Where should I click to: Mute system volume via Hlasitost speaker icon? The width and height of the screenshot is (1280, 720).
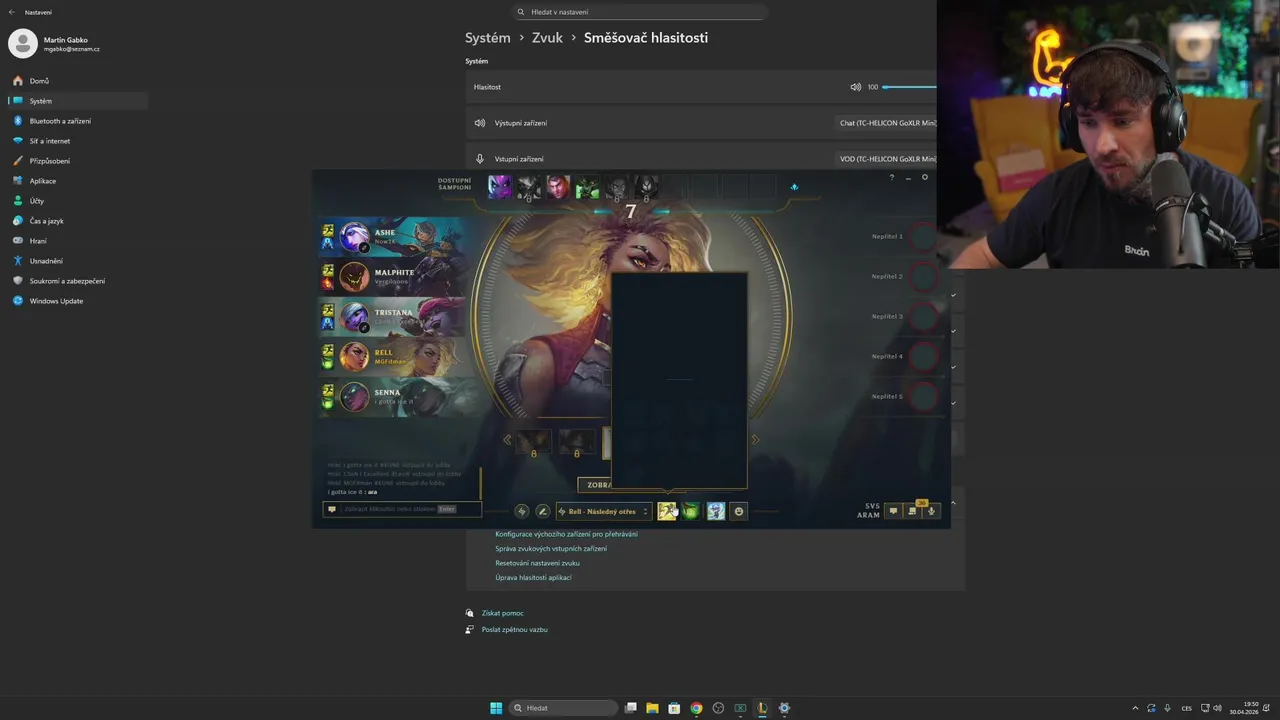coord(855,87)
